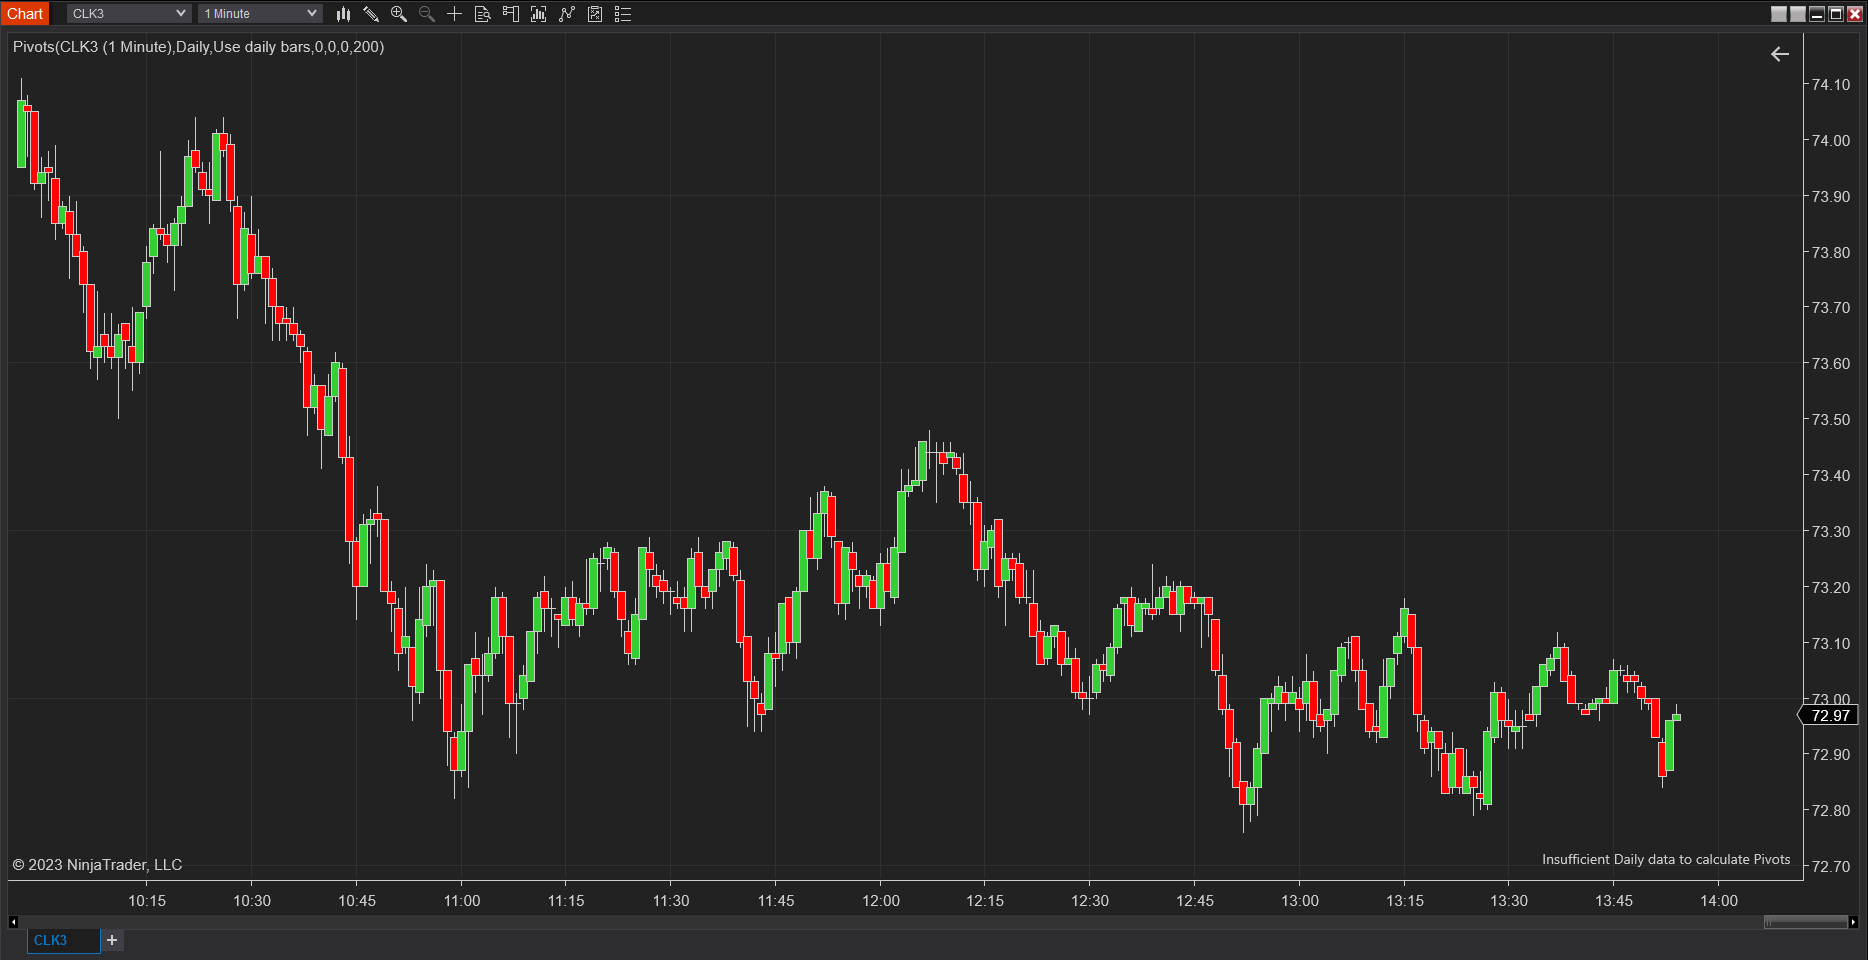Click the left arrow at chart top-right
This screenshot has height=960, width=1868.
pyautogui.click(x=1780, y=54)
